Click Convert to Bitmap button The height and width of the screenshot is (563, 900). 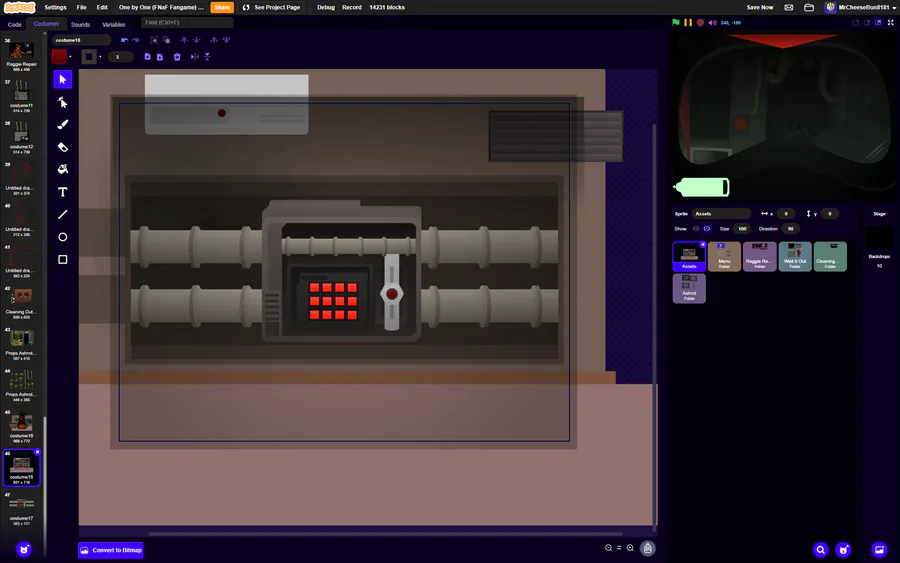[x=111, y=550]
